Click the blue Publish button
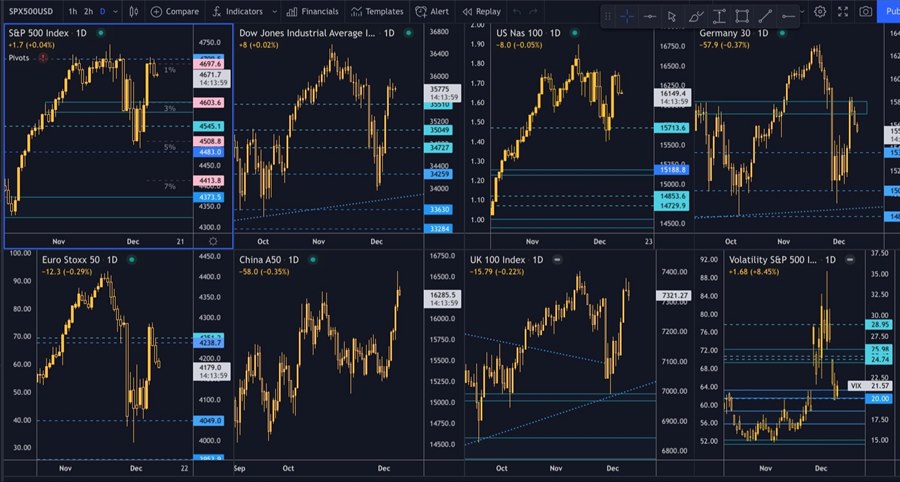 tap(889, 11)
